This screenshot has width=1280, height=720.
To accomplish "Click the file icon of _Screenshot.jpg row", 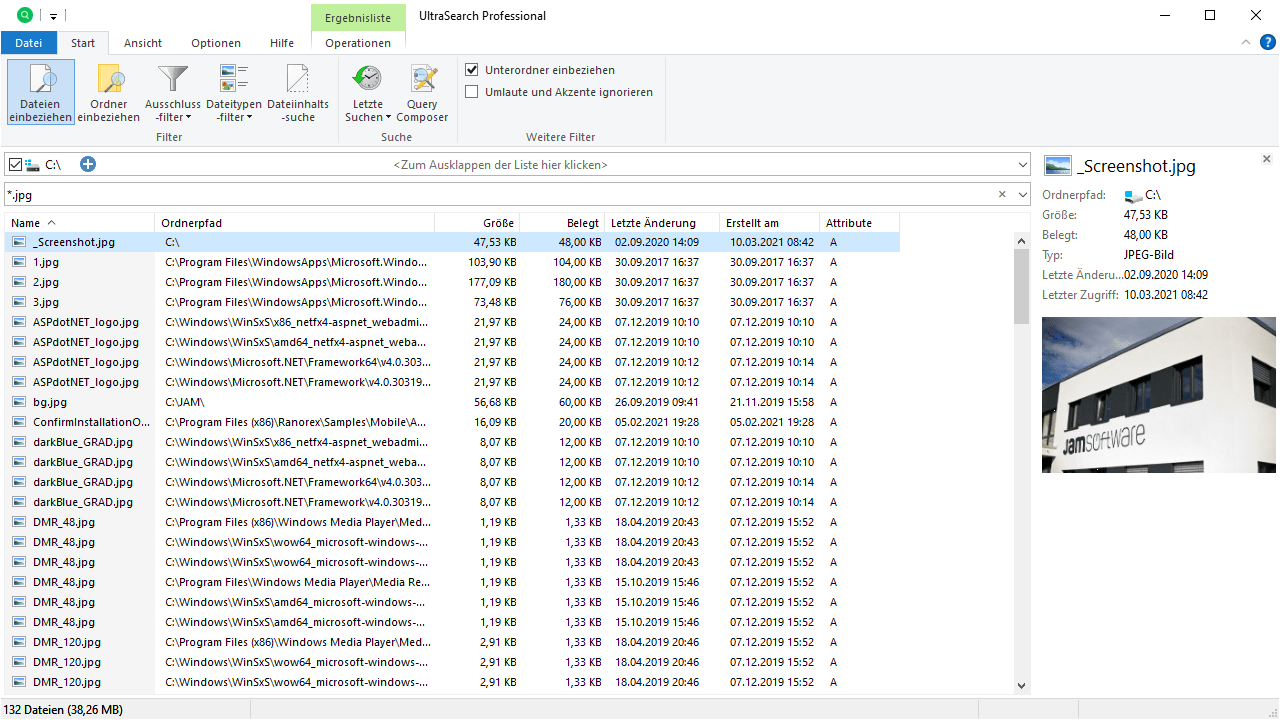I will pos(19,242).
